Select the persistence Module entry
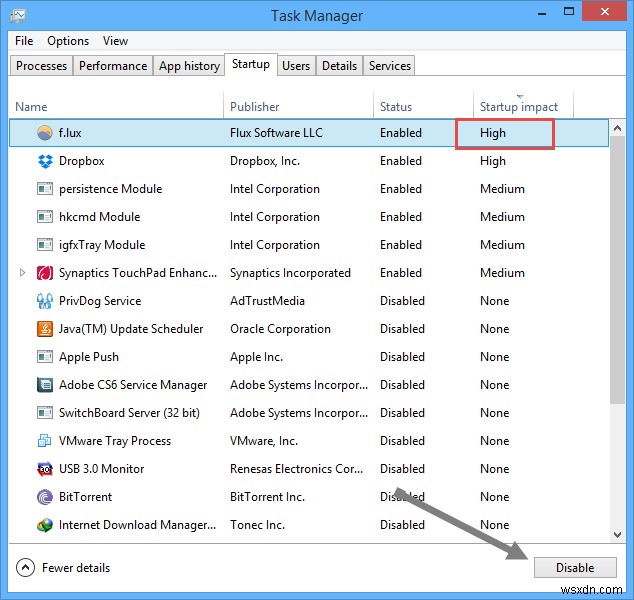Image resolution: width=634 pixels, height=600 pixels. click(x=110, y=189)
